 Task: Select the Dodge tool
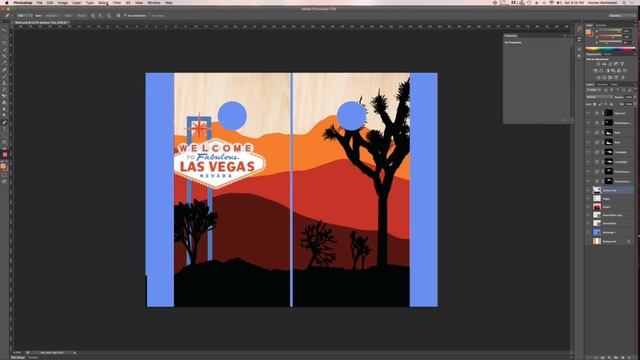5,115
